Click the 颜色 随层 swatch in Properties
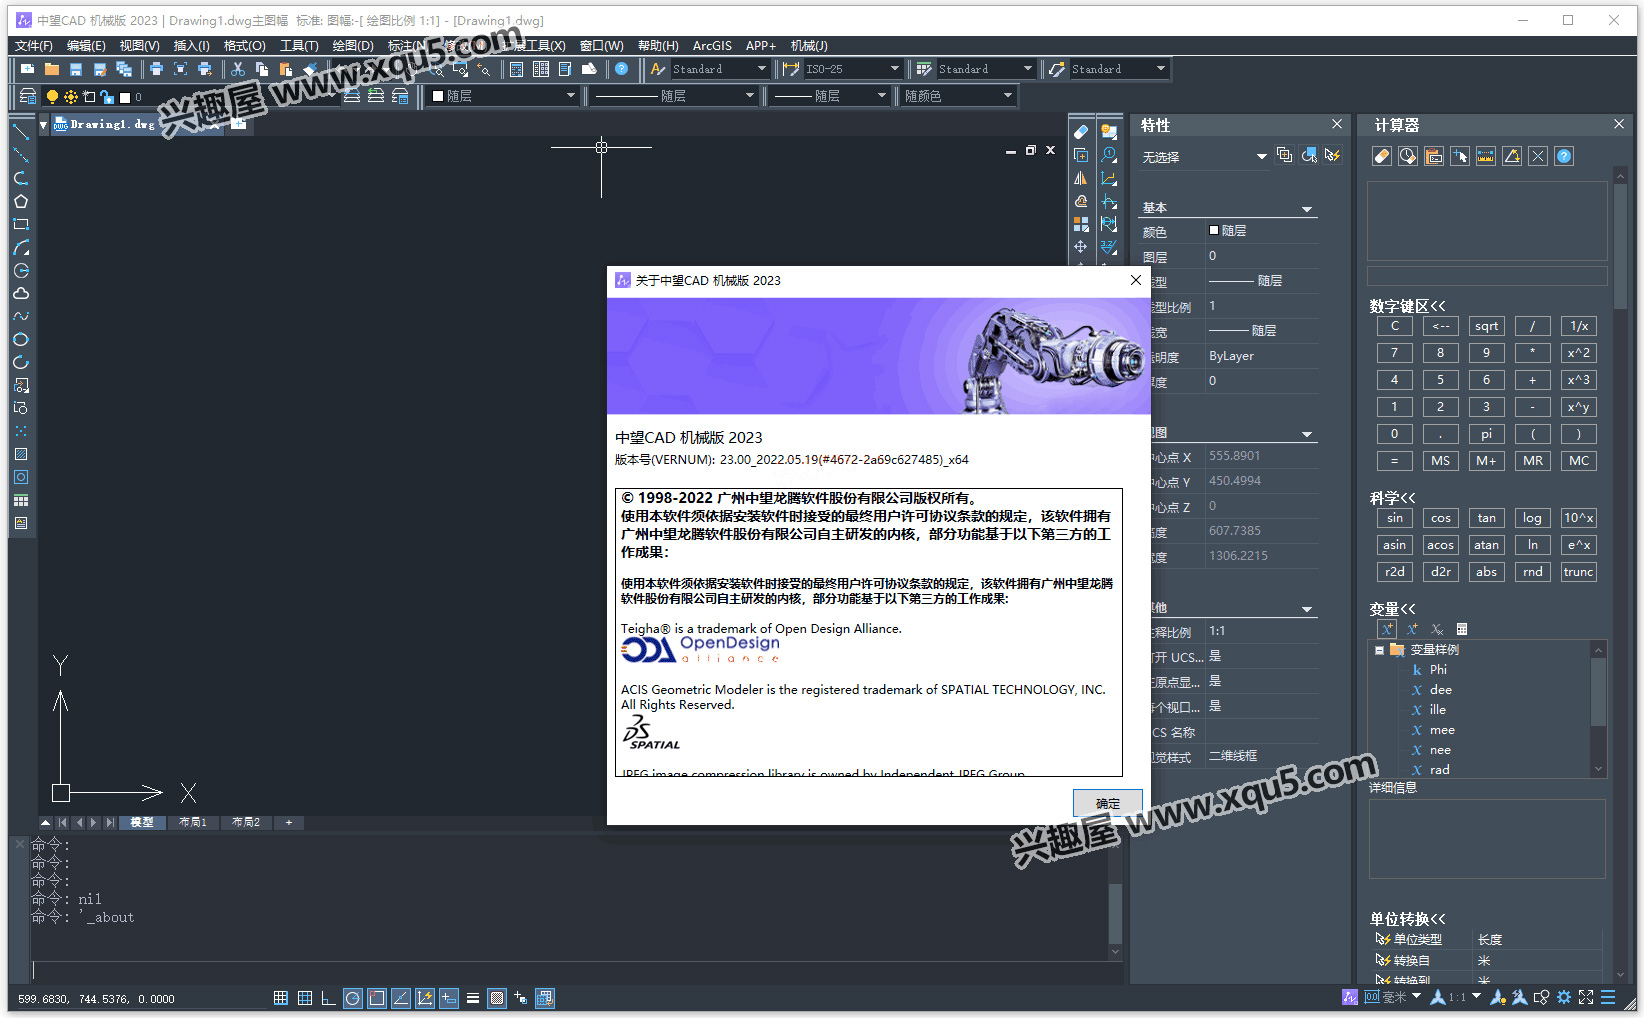The height and width of the screenshot is (1018, 1644). click(x=1214, y=230)
